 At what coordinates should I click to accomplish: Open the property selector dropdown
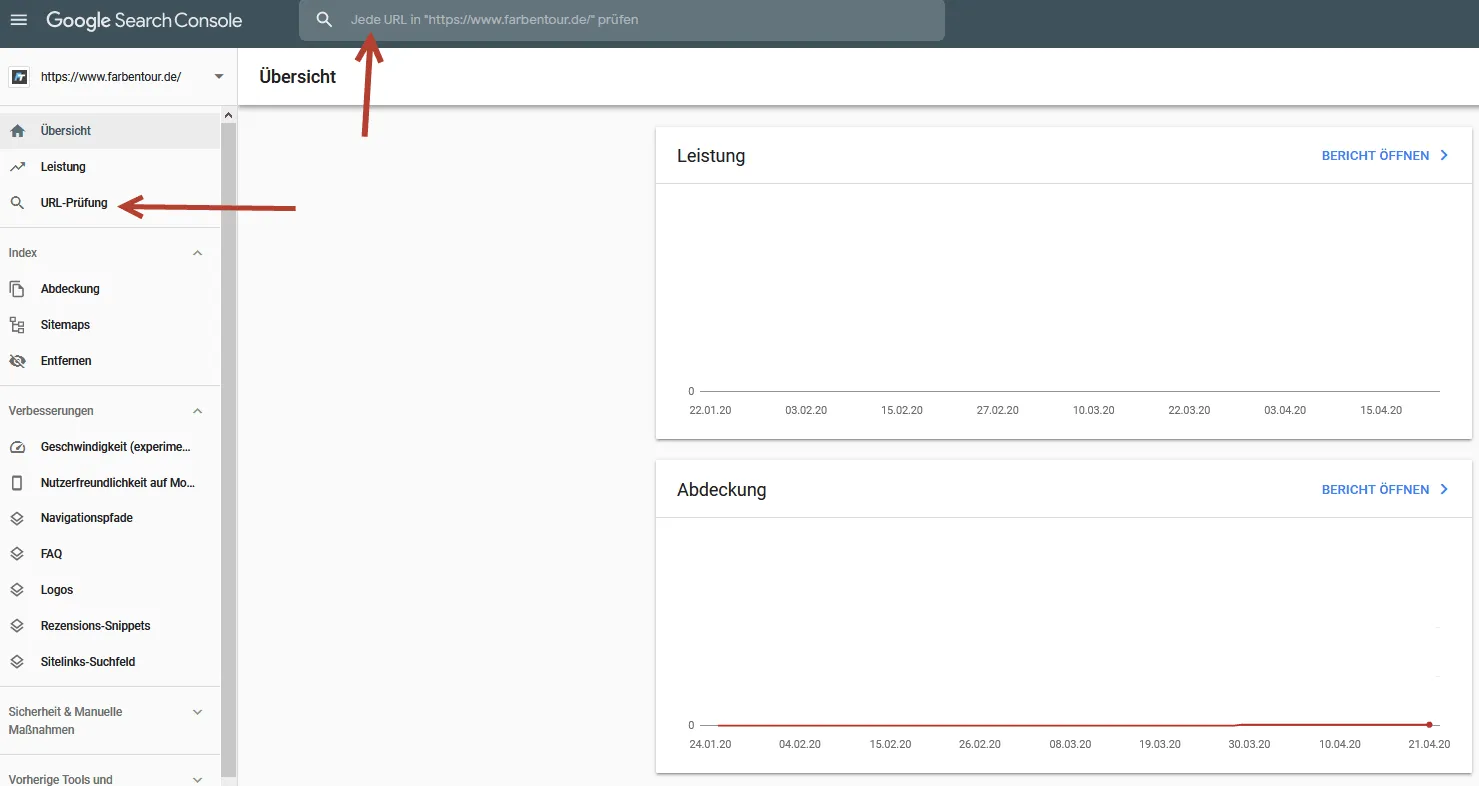coord(219,77)
